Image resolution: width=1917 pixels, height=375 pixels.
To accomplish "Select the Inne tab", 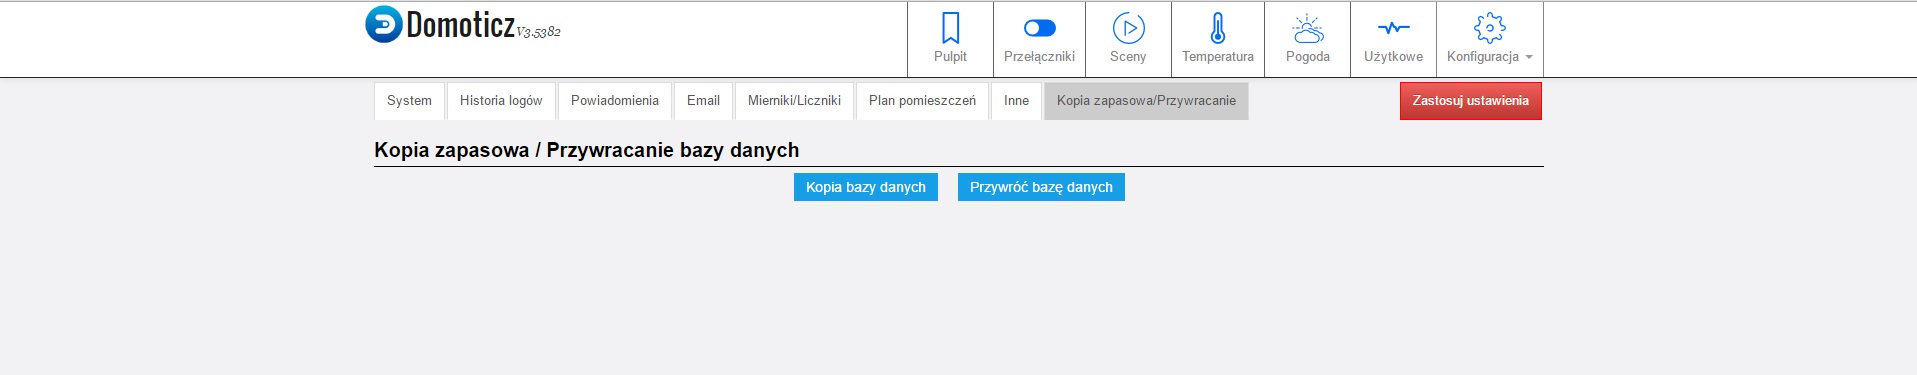I will [1016, 101].
